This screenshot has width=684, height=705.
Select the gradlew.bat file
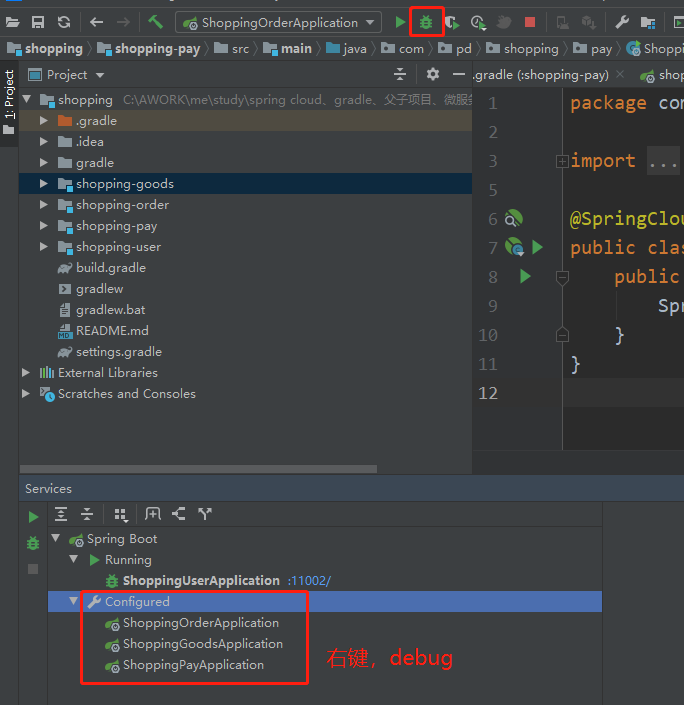click(x=110, y=310)
